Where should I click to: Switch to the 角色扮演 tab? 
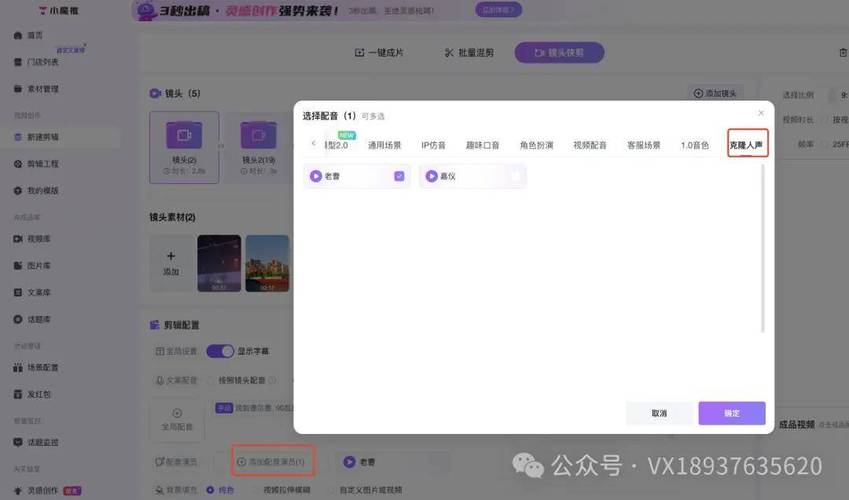point(536,145)
